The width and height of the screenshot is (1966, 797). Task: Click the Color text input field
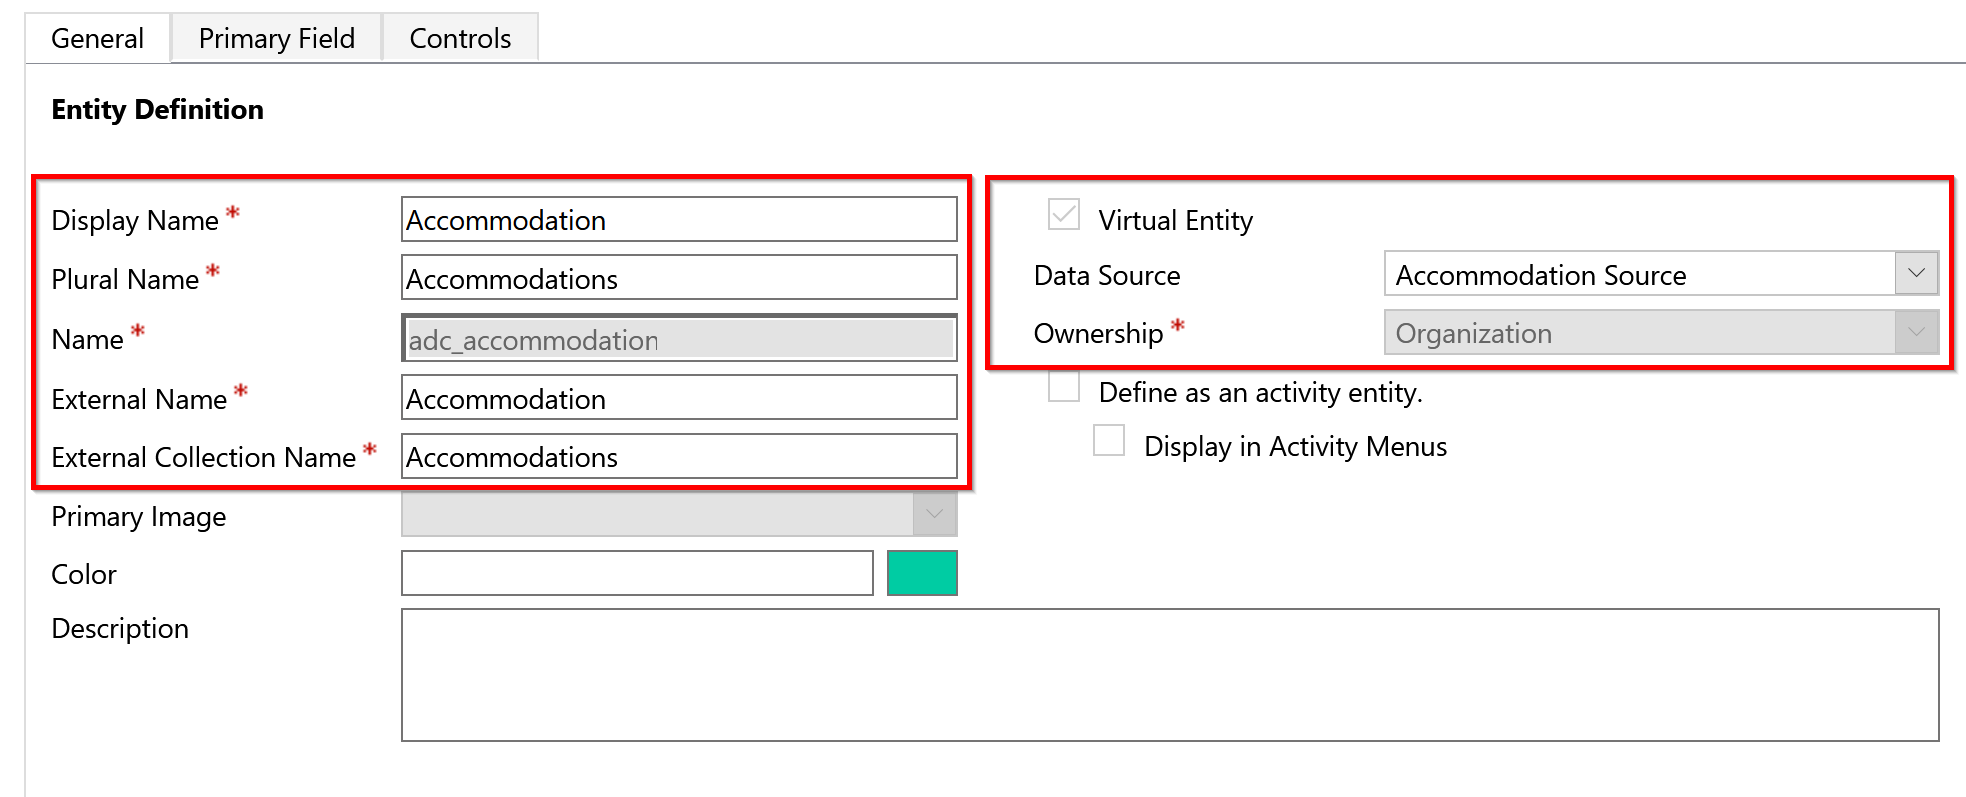coord(637,573)
